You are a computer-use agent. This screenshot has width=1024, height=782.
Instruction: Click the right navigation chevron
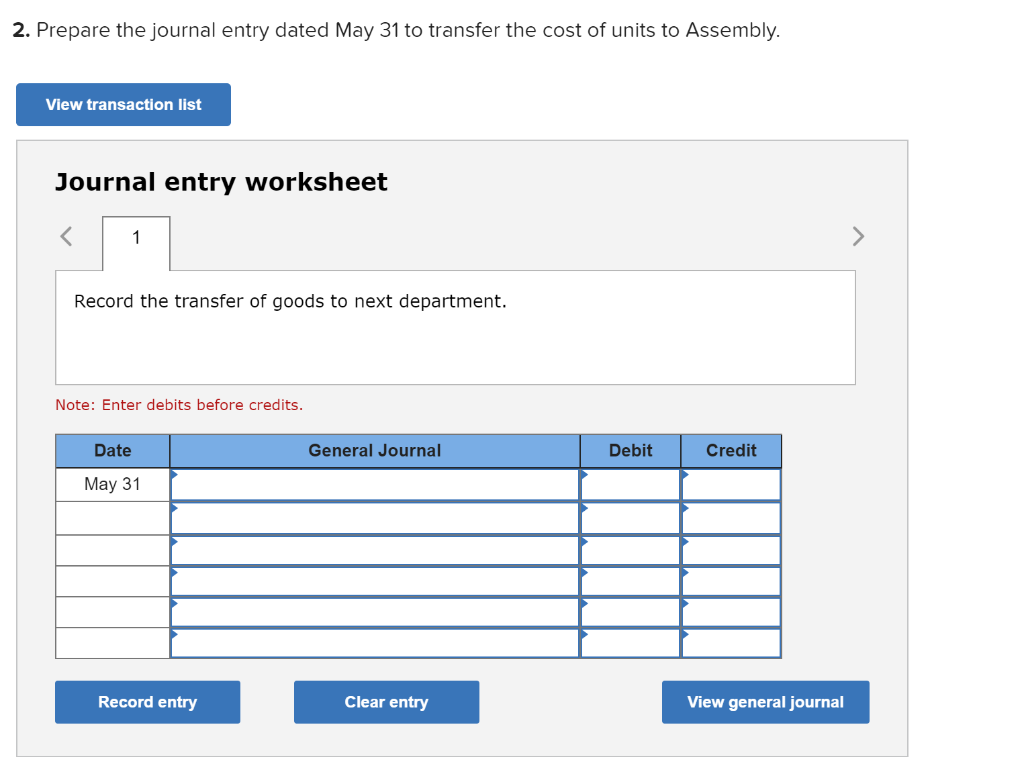tap(858, 236)
